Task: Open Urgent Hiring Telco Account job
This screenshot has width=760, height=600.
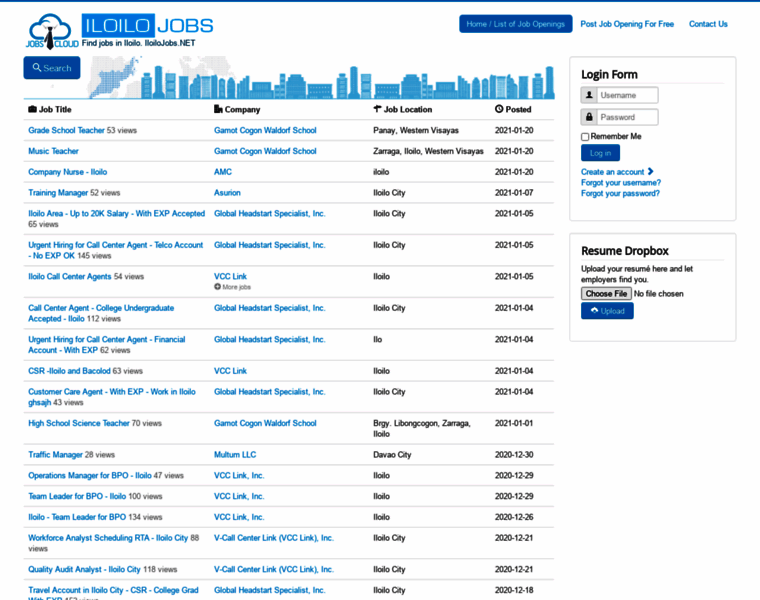Action: tap(115, 250)
